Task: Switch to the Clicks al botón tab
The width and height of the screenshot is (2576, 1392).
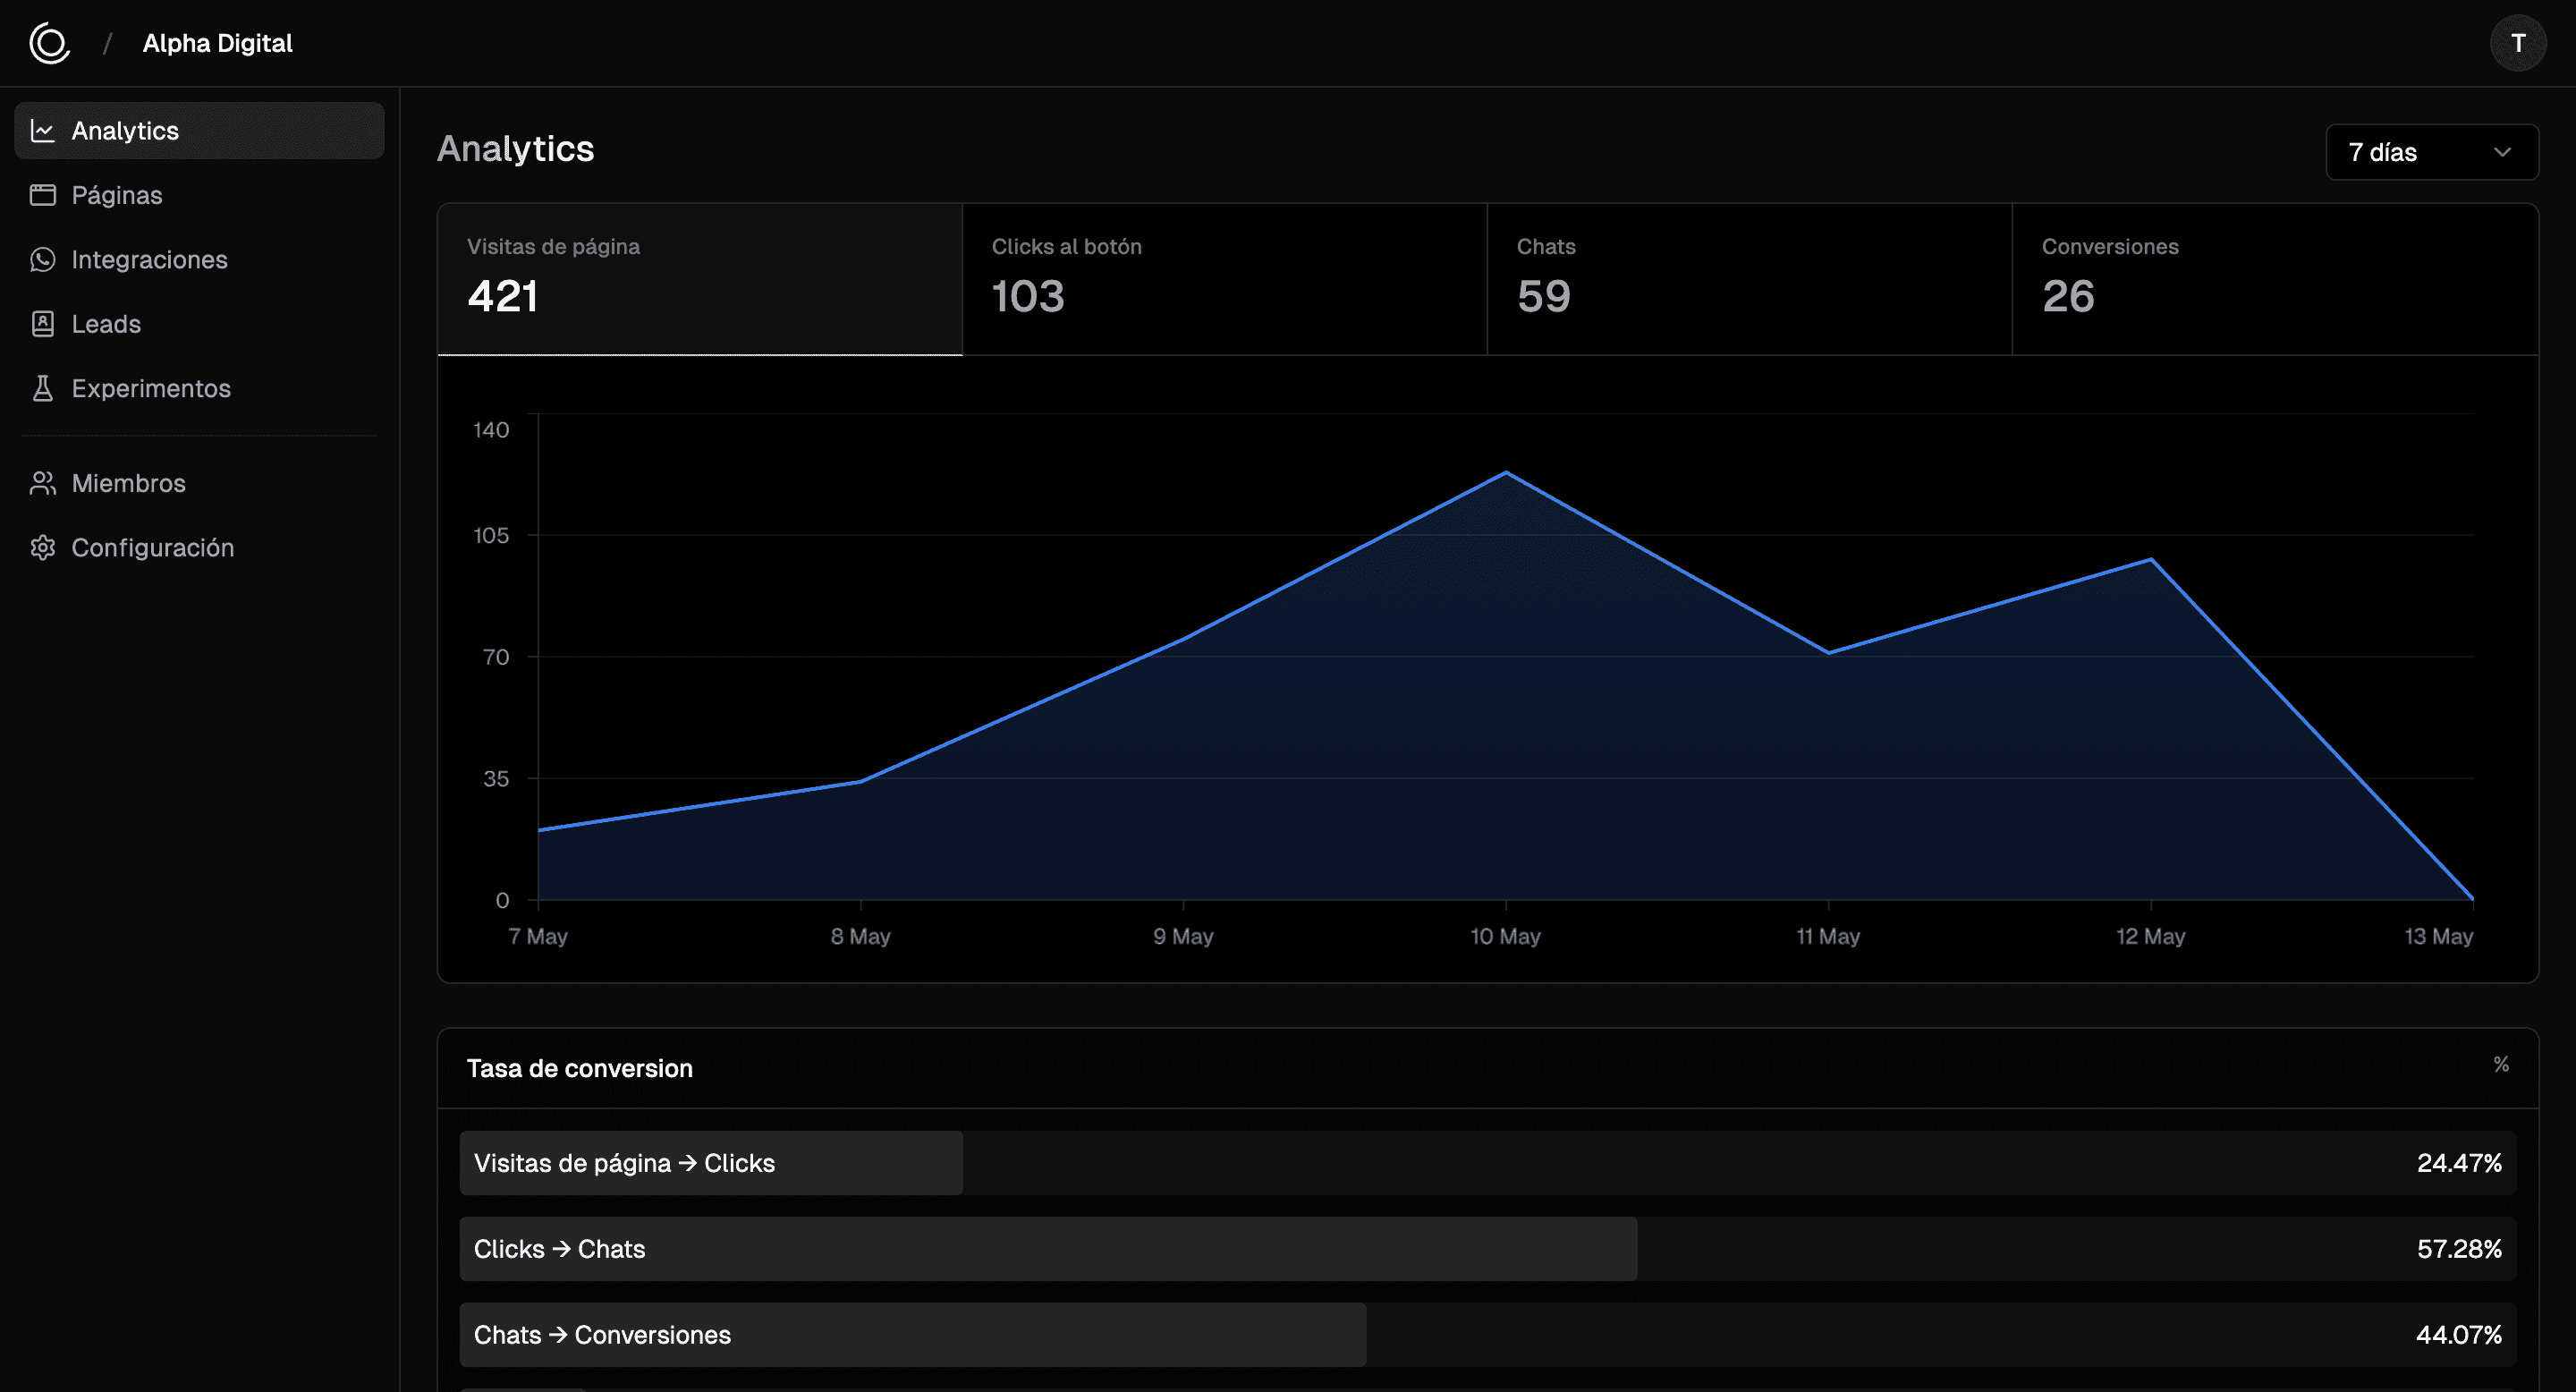Action: click(x=1224, y=279)
